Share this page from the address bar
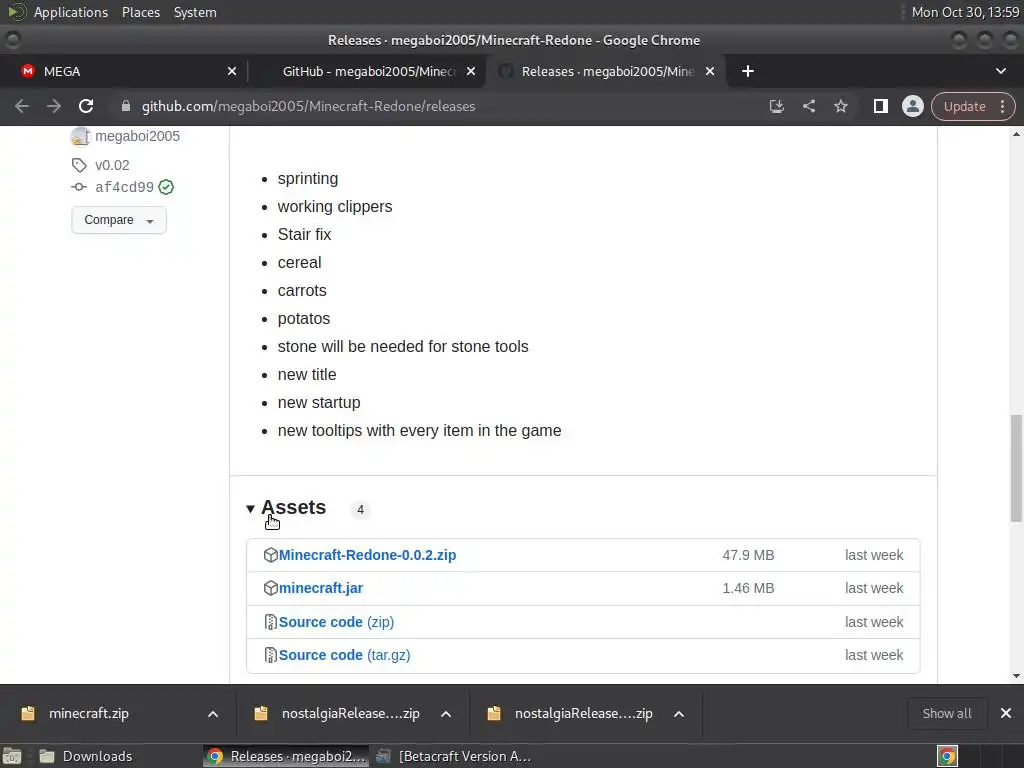Screen dimensions: 1024x768 click(x=808, y=106)
